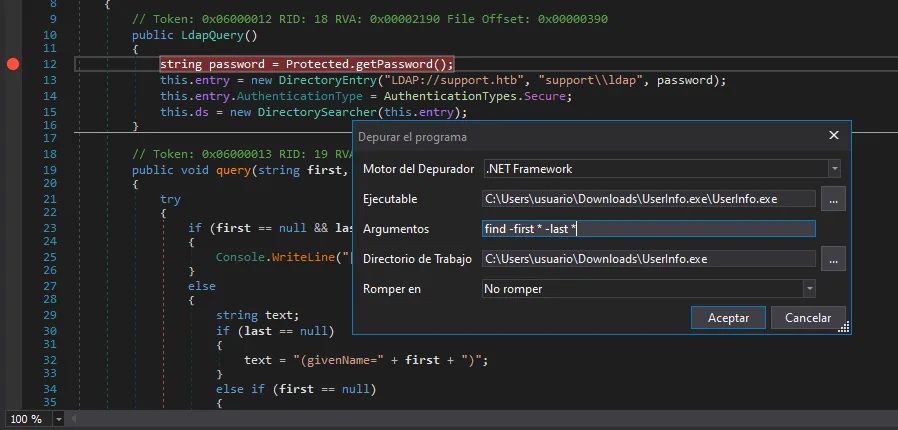The height and width of the screenshot is (430, 898).
Task: Close the Depurar el programa dialog
Action: coord(834,136)
